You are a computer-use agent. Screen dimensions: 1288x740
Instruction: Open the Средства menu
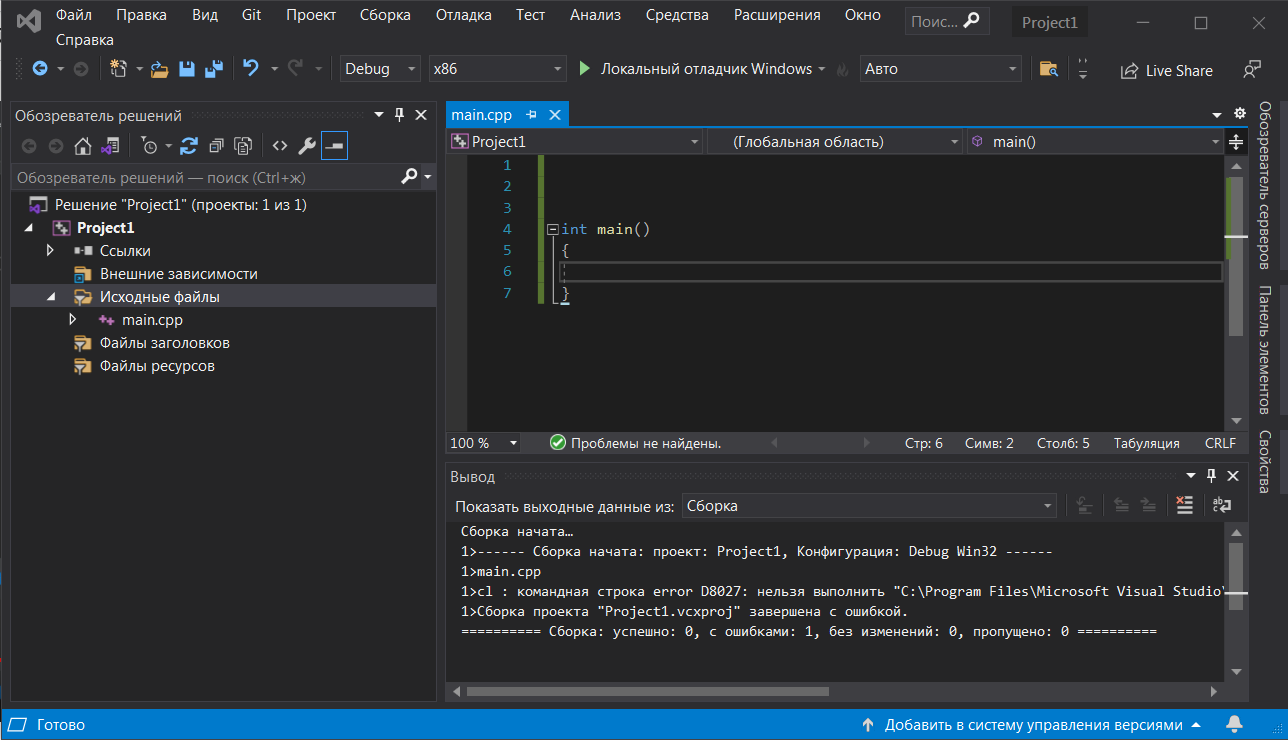(677, 15)
